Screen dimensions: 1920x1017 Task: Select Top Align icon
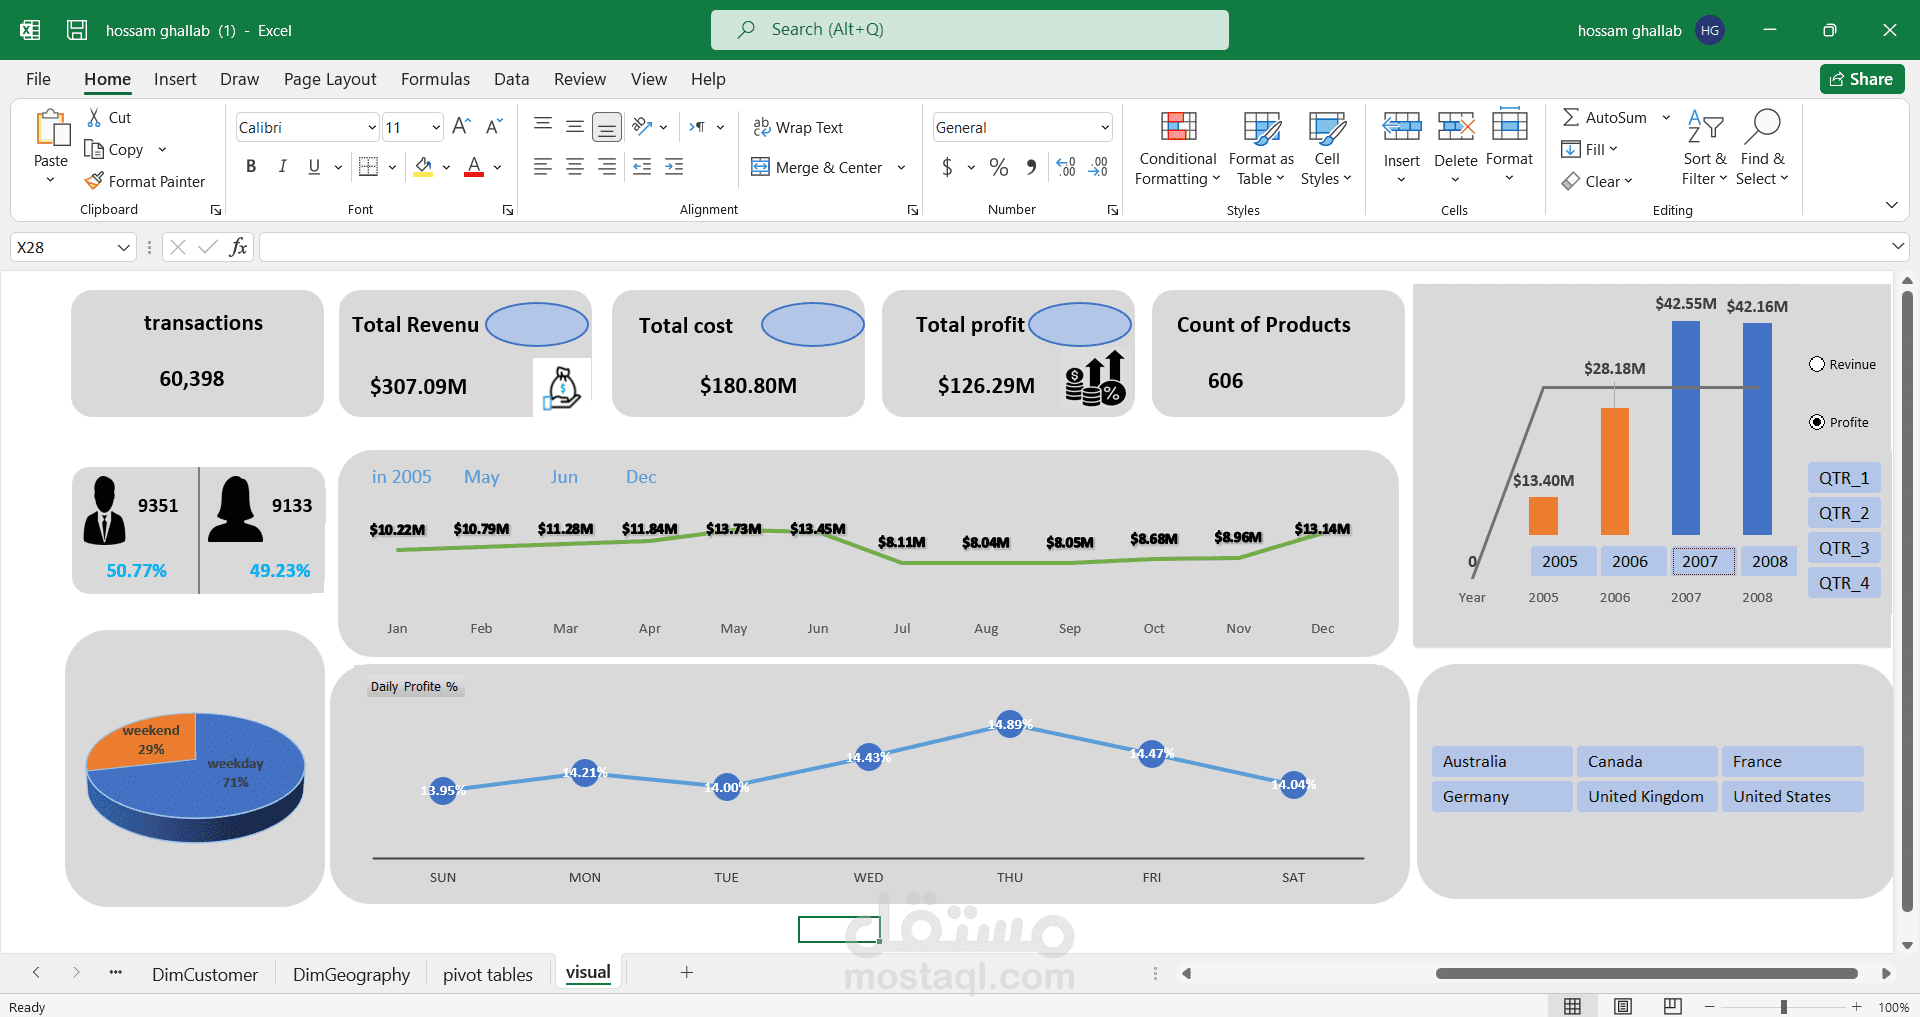point(543,126)
